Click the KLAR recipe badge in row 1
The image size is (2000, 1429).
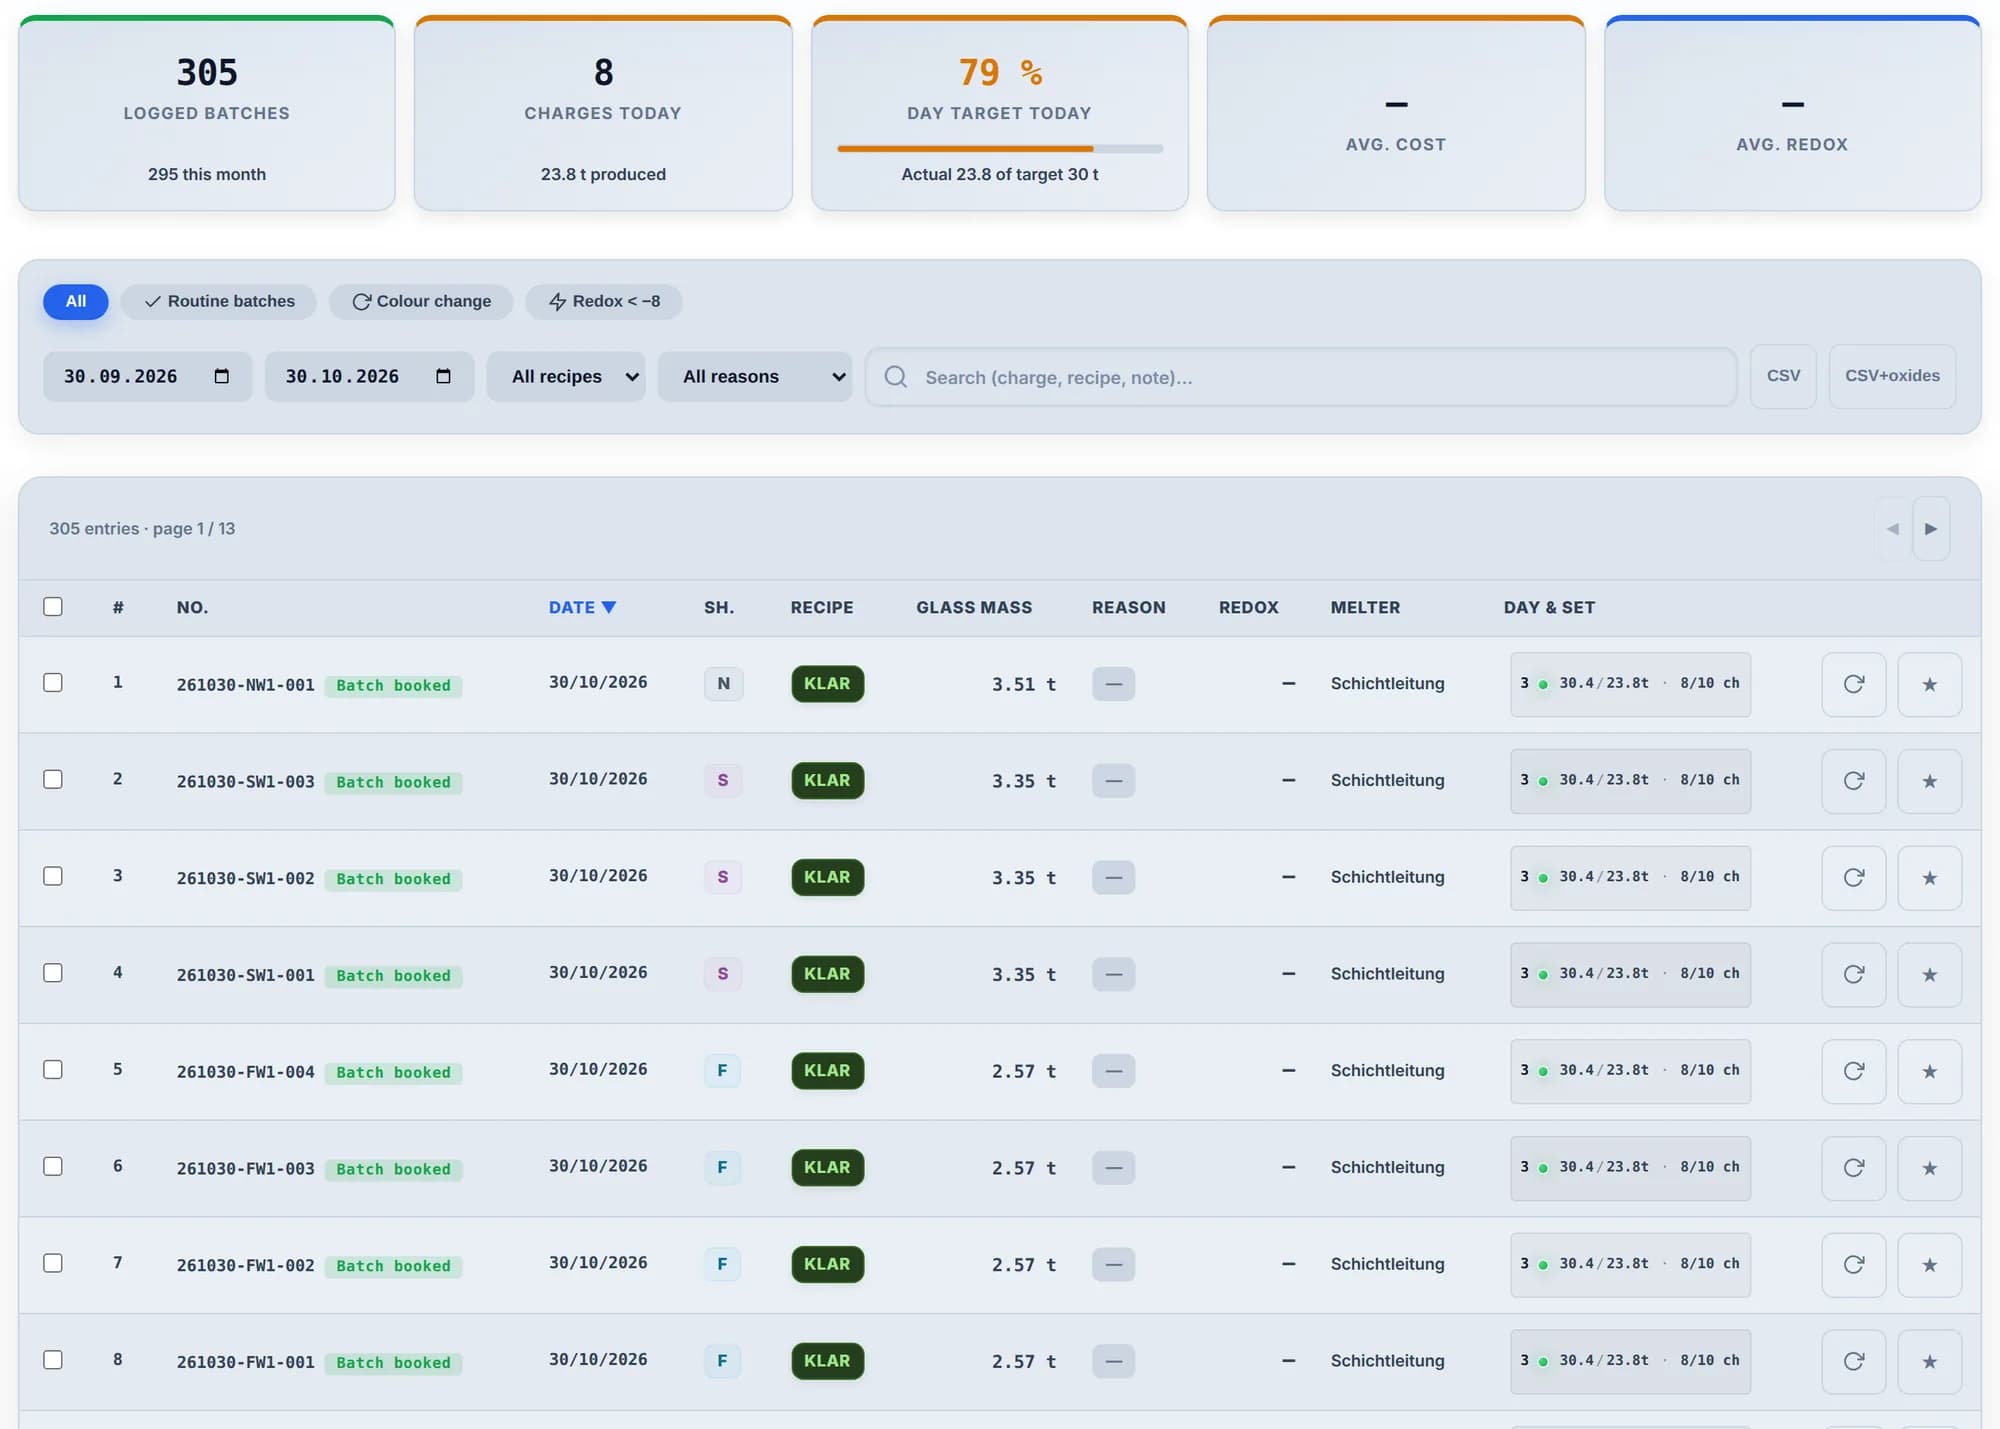coord(827,684)
